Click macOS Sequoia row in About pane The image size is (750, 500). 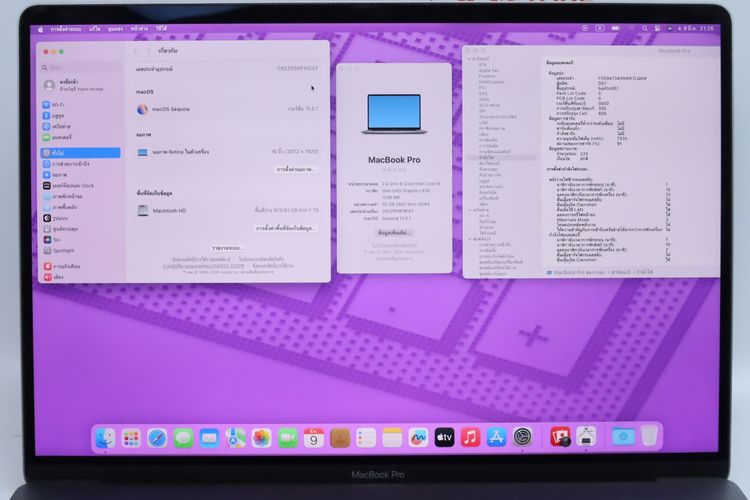coord(227,109)
